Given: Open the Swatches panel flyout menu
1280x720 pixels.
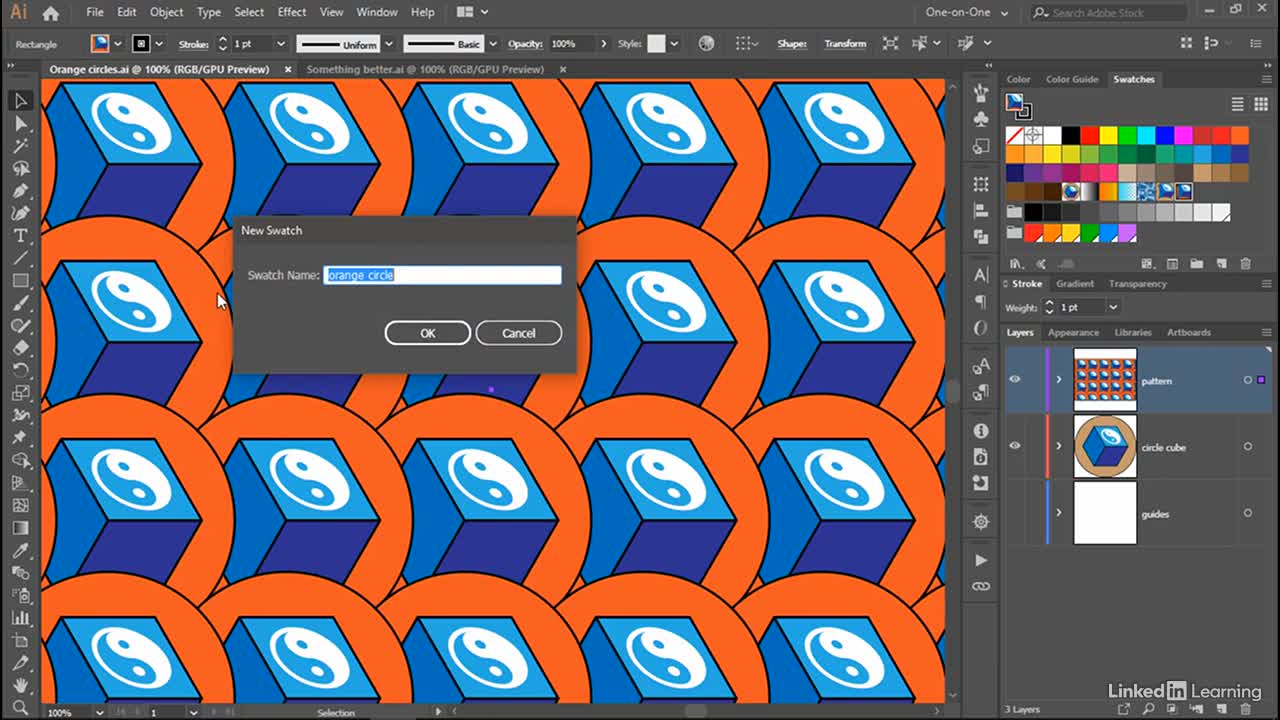Looking at the screenshot, I should [x=1267, y=79].
